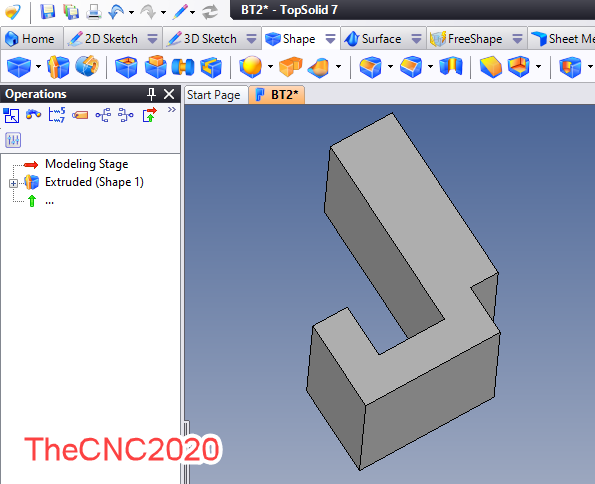The width and height of the screenshot is (595, 484).
Task: Switch to the 2D Sketch tab
Action: coord(110,39)
